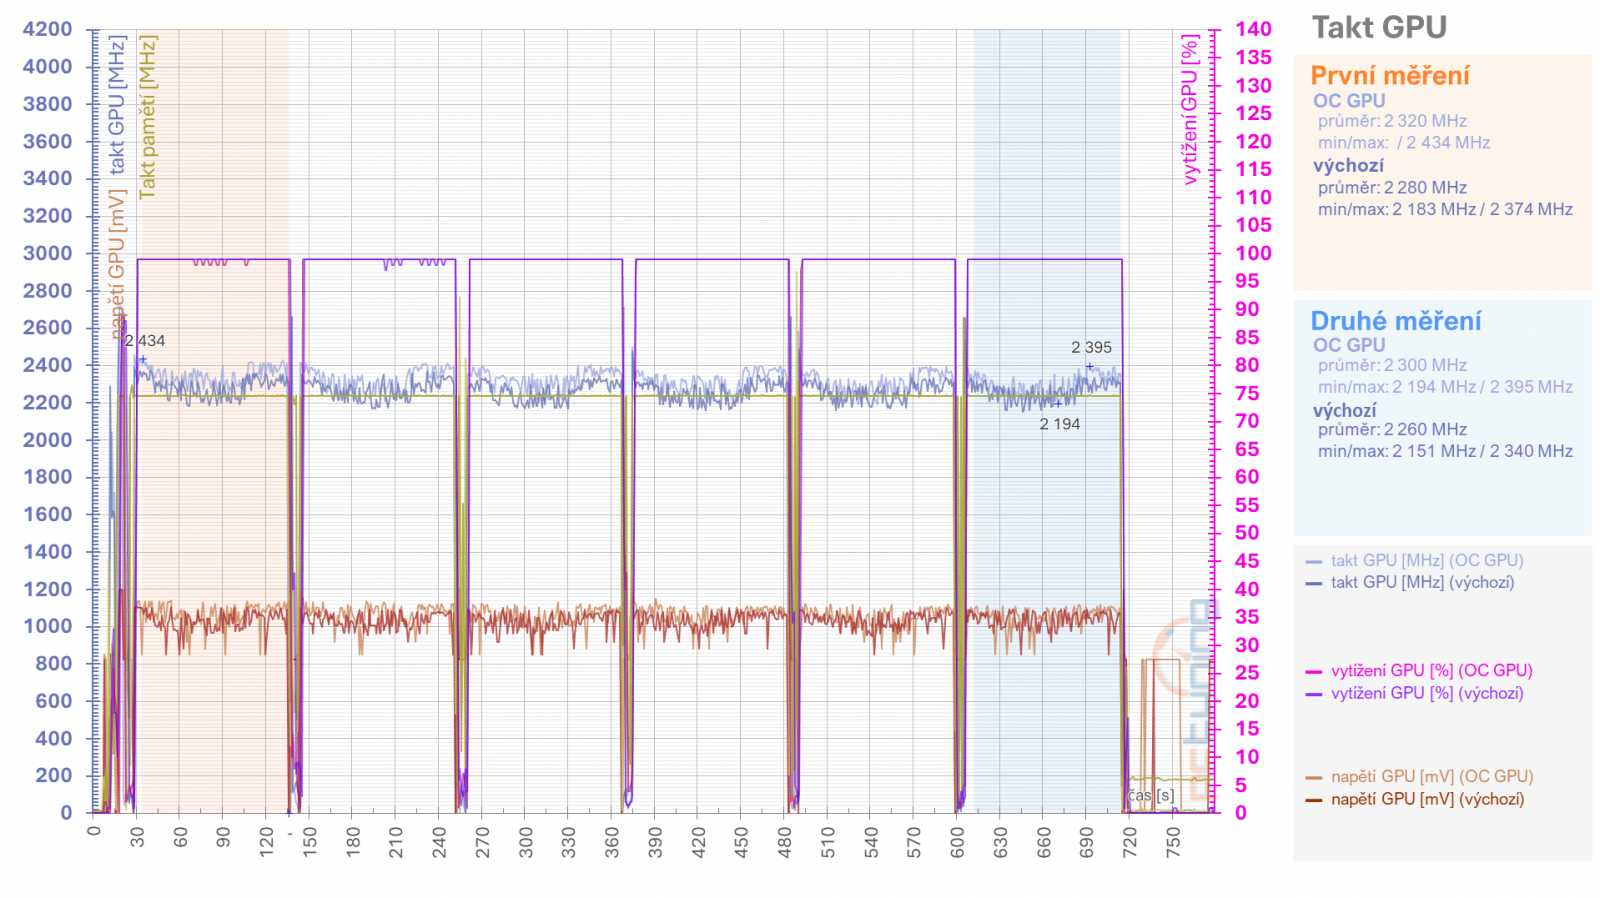Click the "vytížení GPU [%]" axis title

tap(1190, 110)
